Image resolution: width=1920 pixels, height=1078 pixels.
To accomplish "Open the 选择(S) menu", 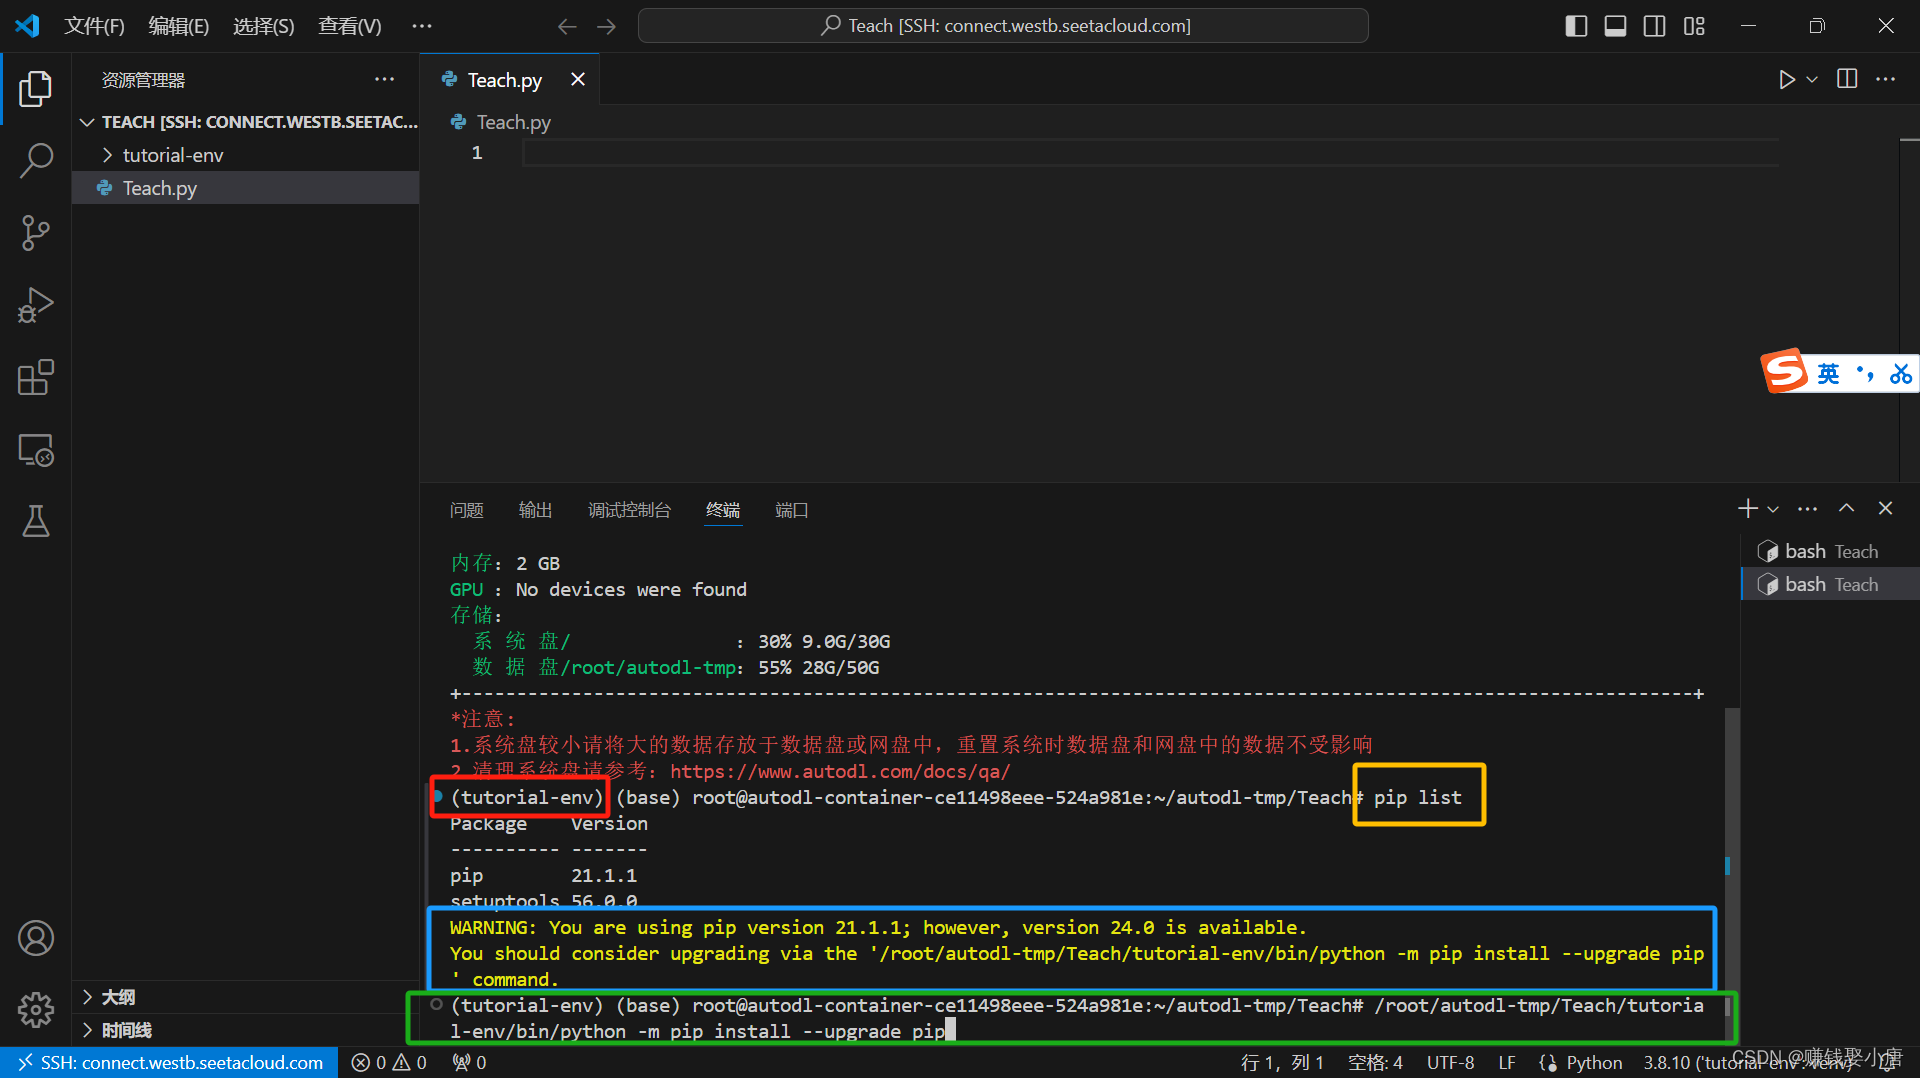I will point(264,26).
